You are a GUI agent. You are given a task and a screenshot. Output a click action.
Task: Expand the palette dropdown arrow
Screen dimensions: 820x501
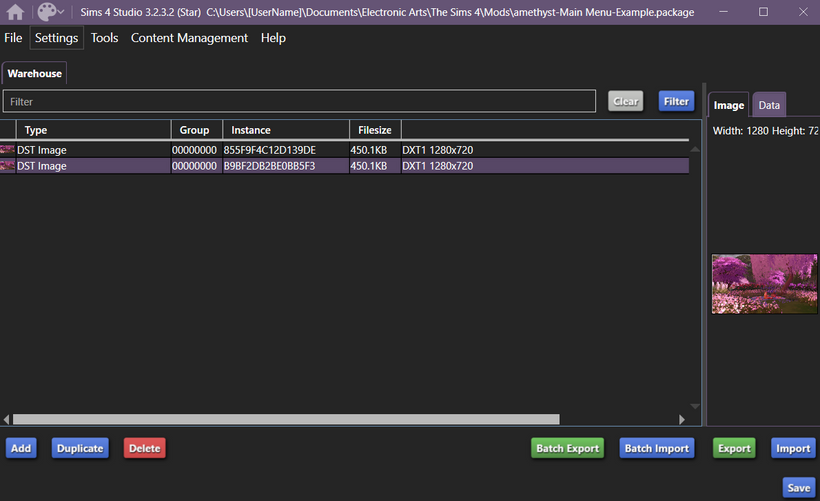62,13
